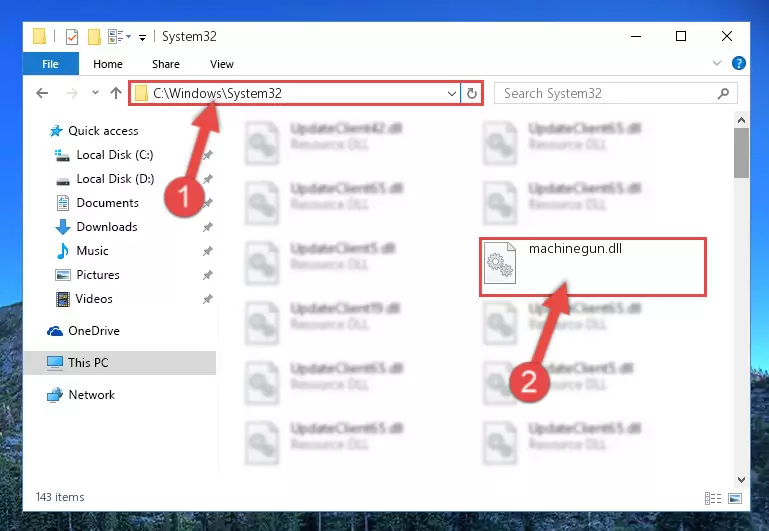The height and width of the screenshot is (531, 769).
Task: Open the address bar history dropdown
Action: [x=452, y=93]
